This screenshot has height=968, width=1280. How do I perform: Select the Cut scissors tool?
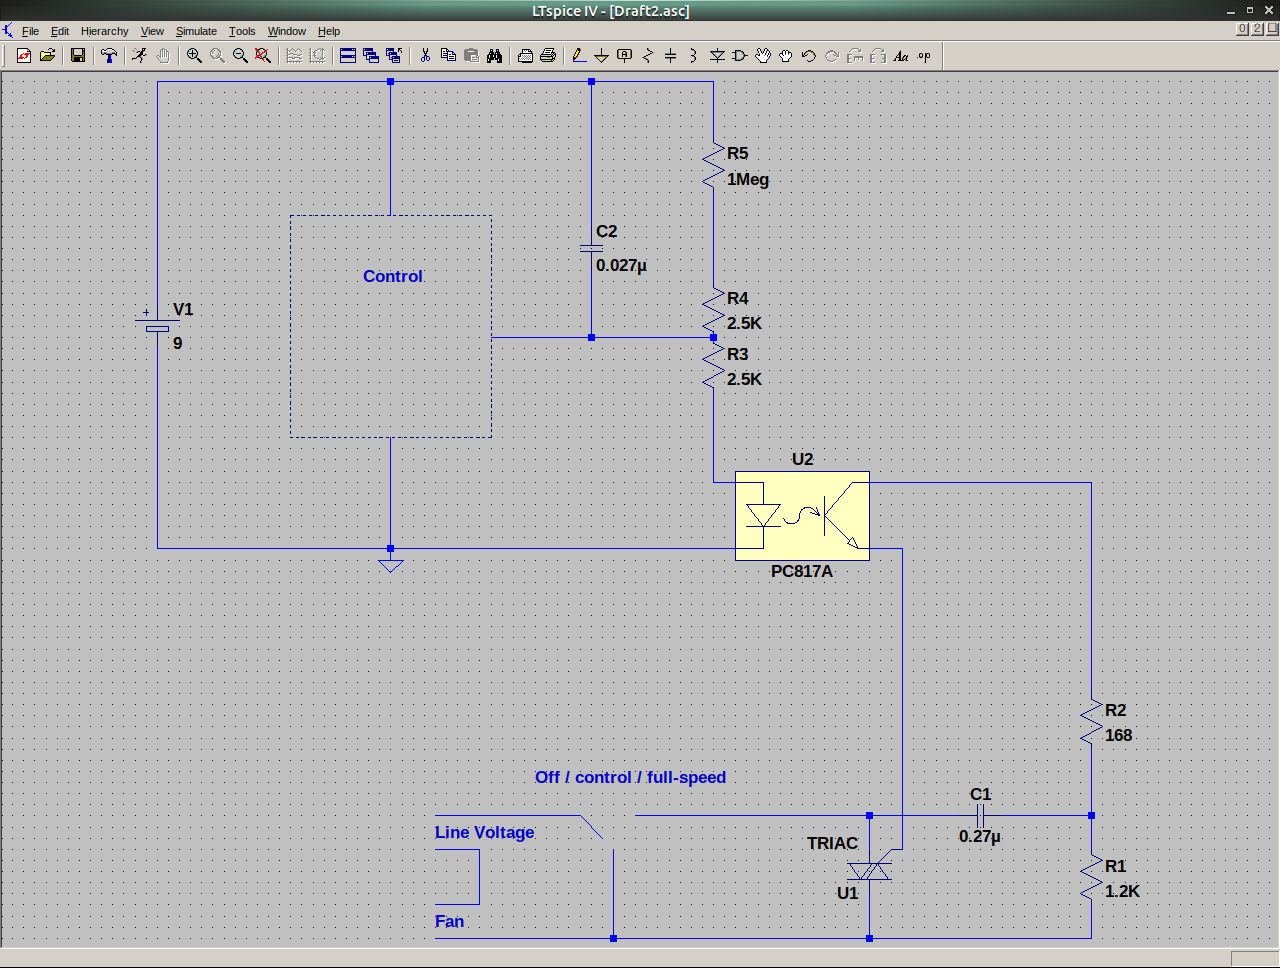[x=425, y=56]
